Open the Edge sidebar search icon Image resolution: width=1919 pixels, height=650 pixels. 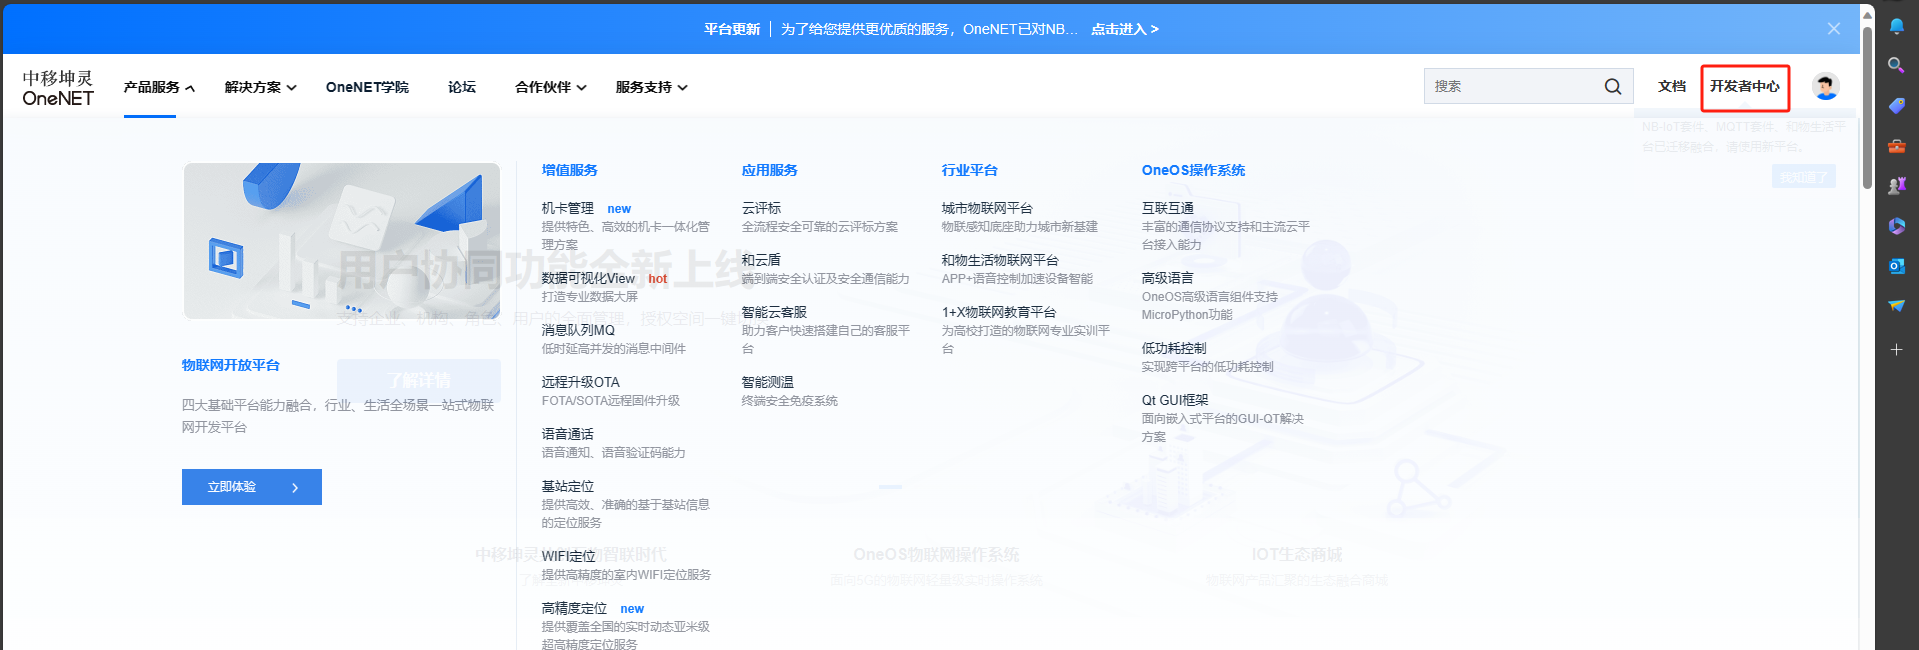point(1896,65)
